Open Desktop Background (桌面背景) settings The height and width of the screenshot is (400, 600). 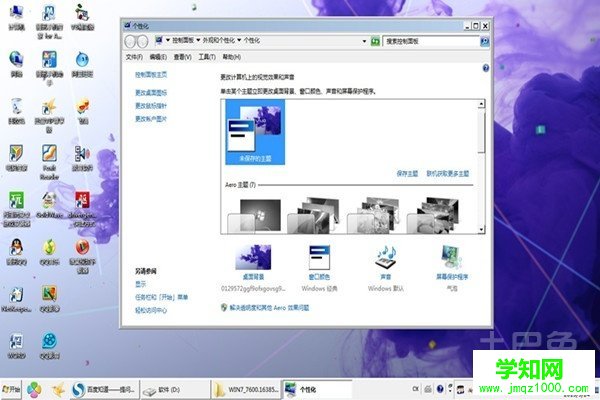coord(253,263)
